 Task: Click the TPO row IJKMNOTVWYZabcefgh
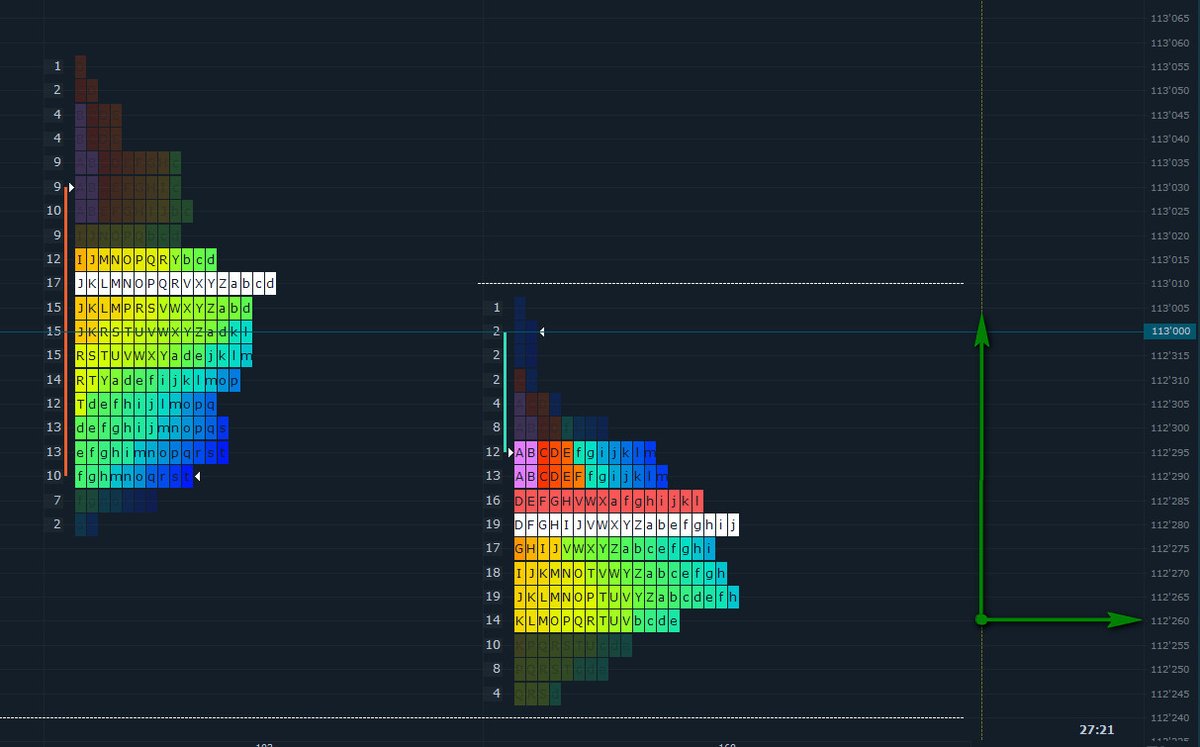click(621, 573)
